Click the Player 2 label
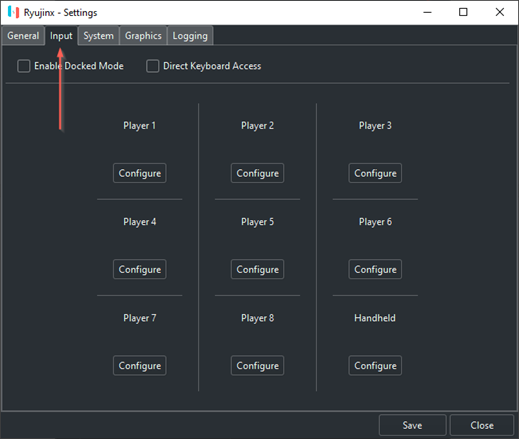This screenshot has width=519, height=439. [257, 126]
